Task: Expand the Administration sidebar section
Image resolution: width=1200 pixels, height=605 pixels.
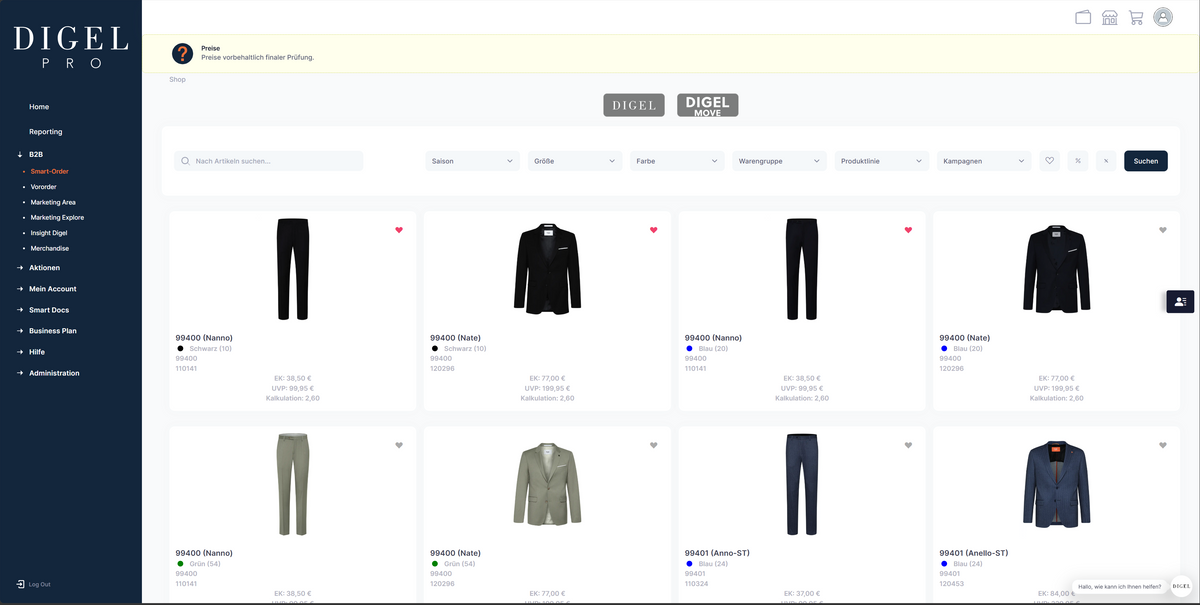Action: click(x=54, y=373)
